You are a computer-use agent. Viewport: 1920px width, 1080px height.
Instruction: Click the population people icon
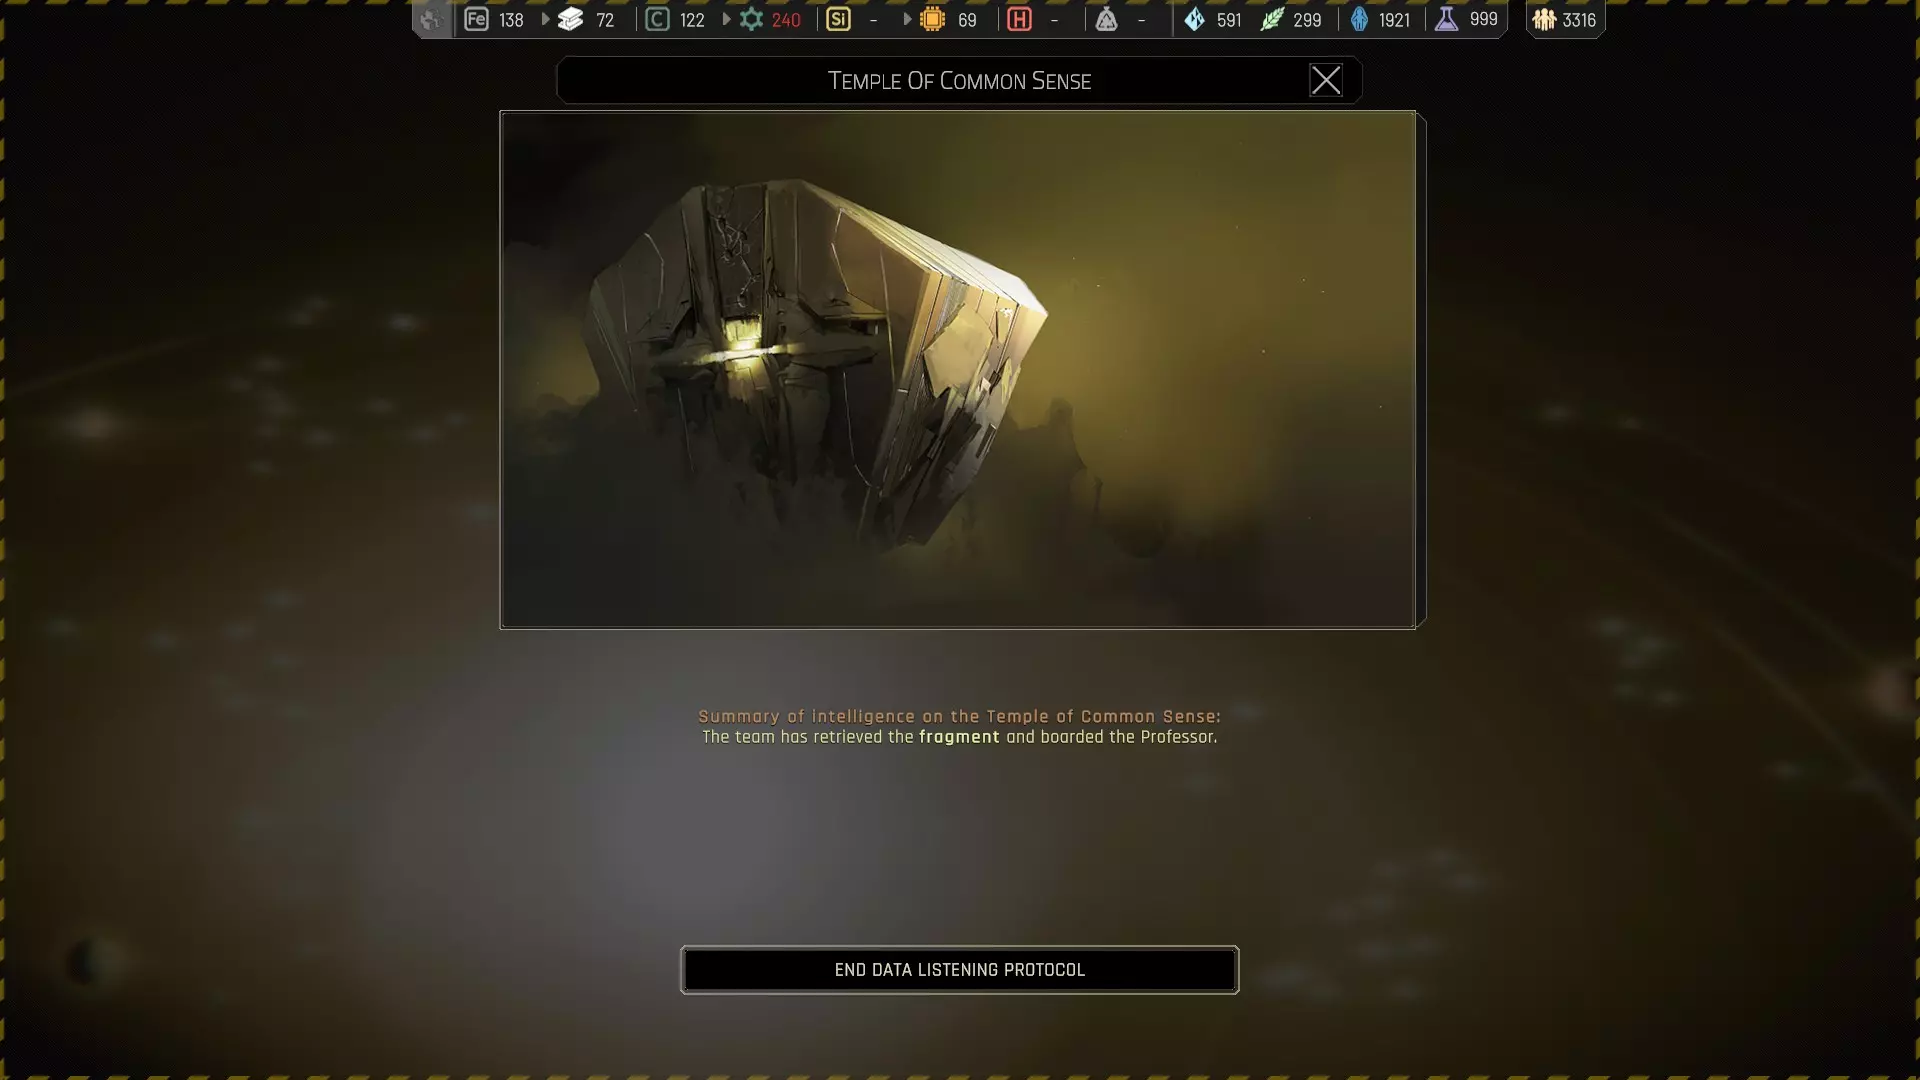(x=1544, y=19)
